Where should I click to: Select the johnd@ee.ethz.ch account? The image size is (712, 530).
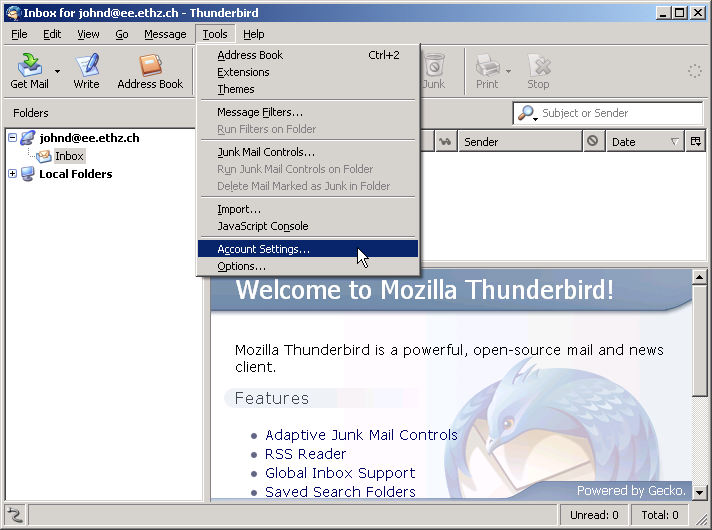point(89,138)
